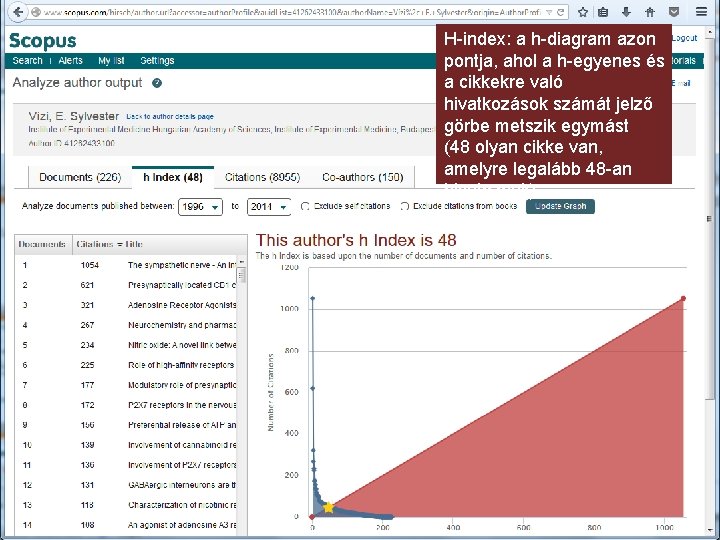
Task: Go to the browser home icon
Action: tap(650, 12)
